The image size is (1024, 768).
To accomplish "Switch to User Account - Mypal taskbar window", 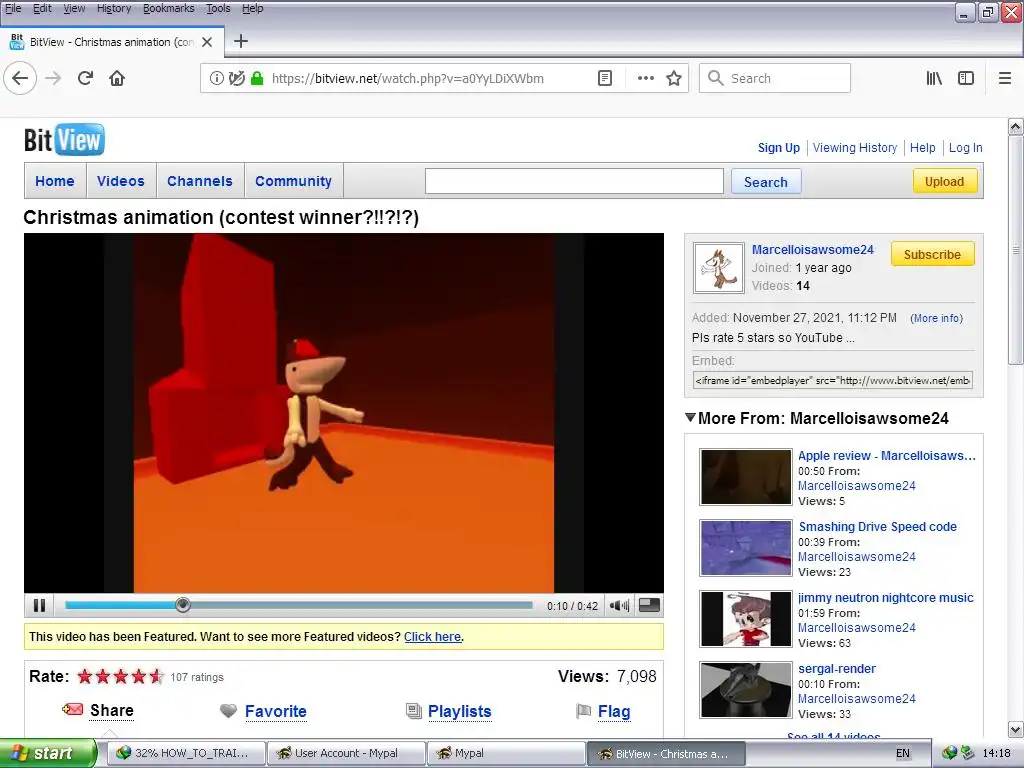I will (x=346, y=753).
